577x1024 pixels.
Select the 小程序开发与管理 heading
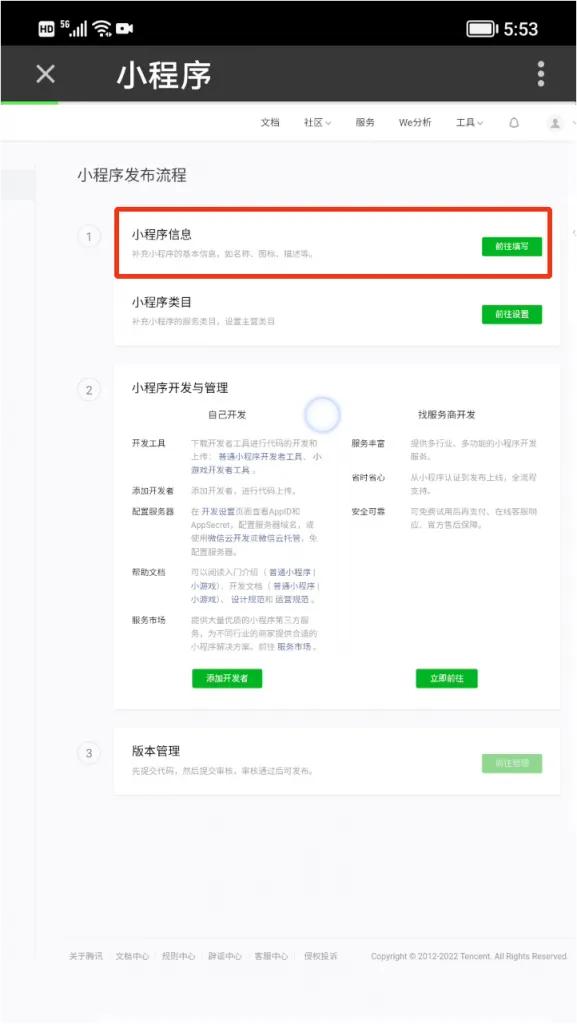179,388
